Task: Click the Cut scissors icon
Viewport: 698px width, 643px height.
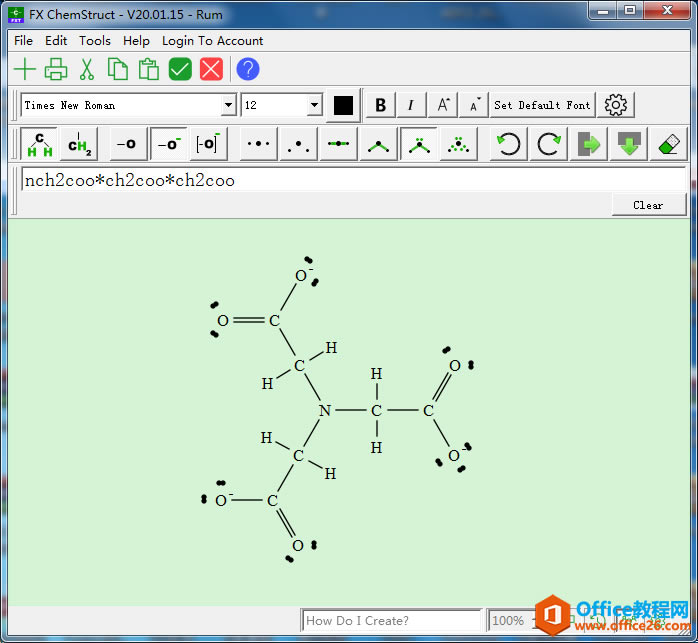Action: tap(87, 69)
